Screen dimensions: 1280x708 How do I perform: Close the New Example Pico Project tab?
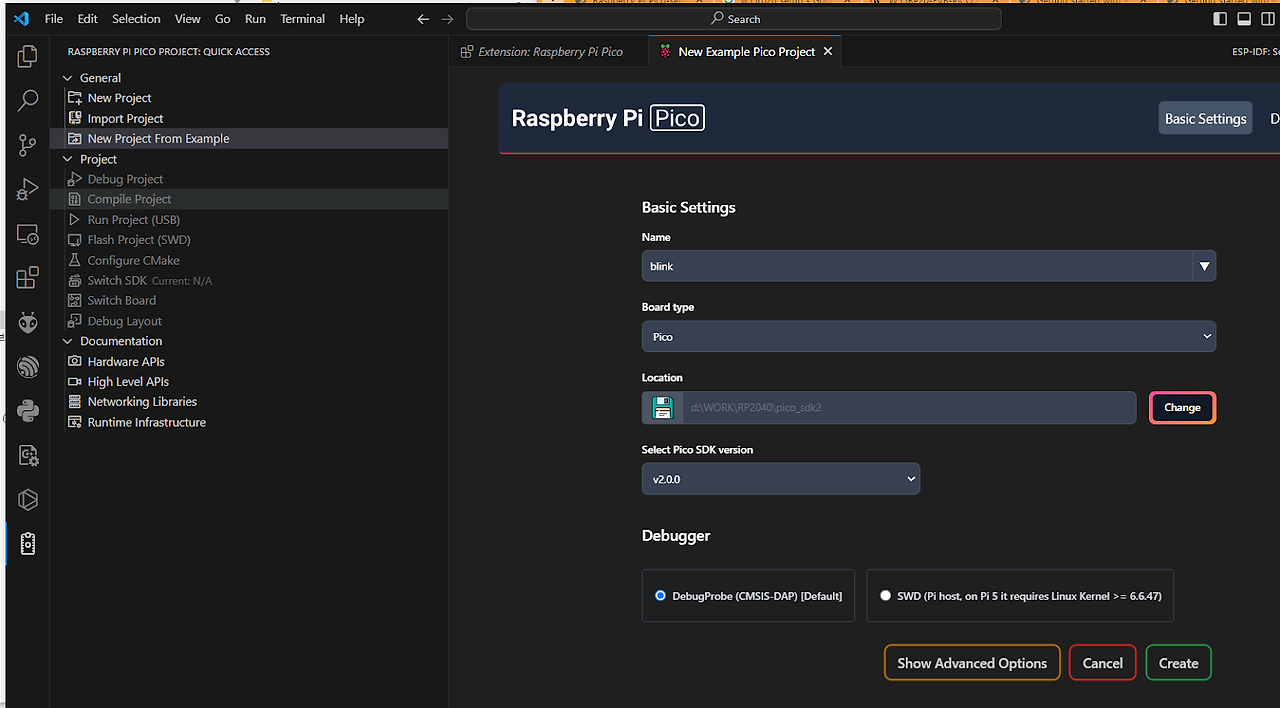click(x=828, y=51)
